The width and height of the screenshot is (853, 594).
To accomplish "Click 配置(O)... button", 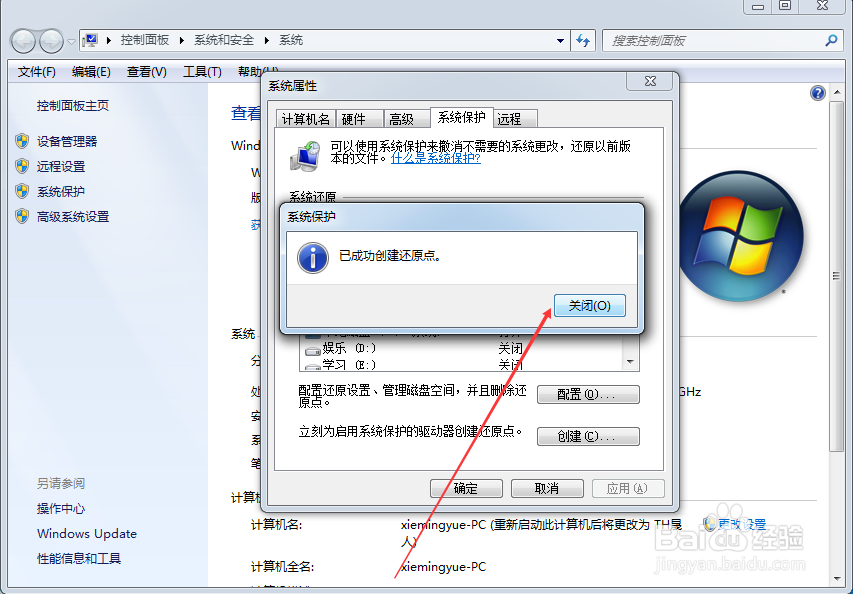I will pyautogui.click(x=588, y=394).
